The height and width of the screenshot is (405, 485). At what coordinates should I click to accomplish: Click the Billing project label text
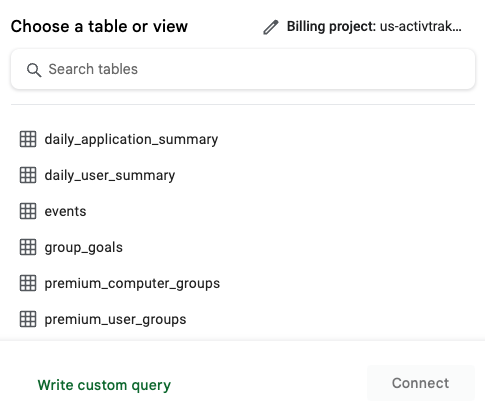tap(332, 27)
